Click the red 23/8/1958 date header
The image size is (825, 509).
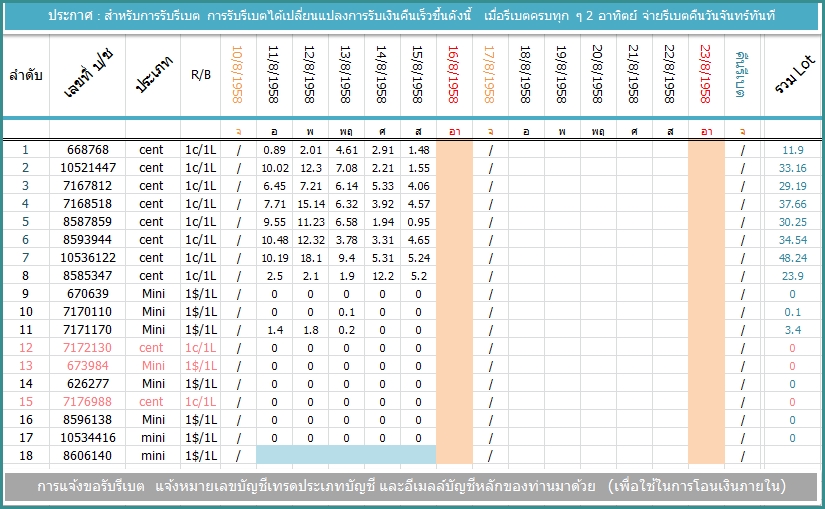(x=705, y=74)
